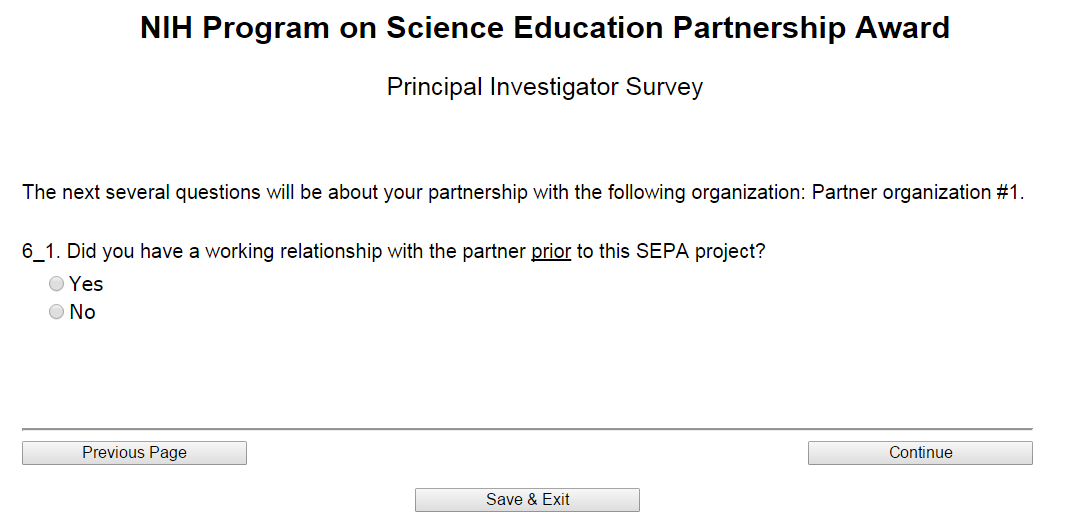Click the horizontal divider above the buttons
This screenshot has width=1076, height=529.
(x=527, y=429)
